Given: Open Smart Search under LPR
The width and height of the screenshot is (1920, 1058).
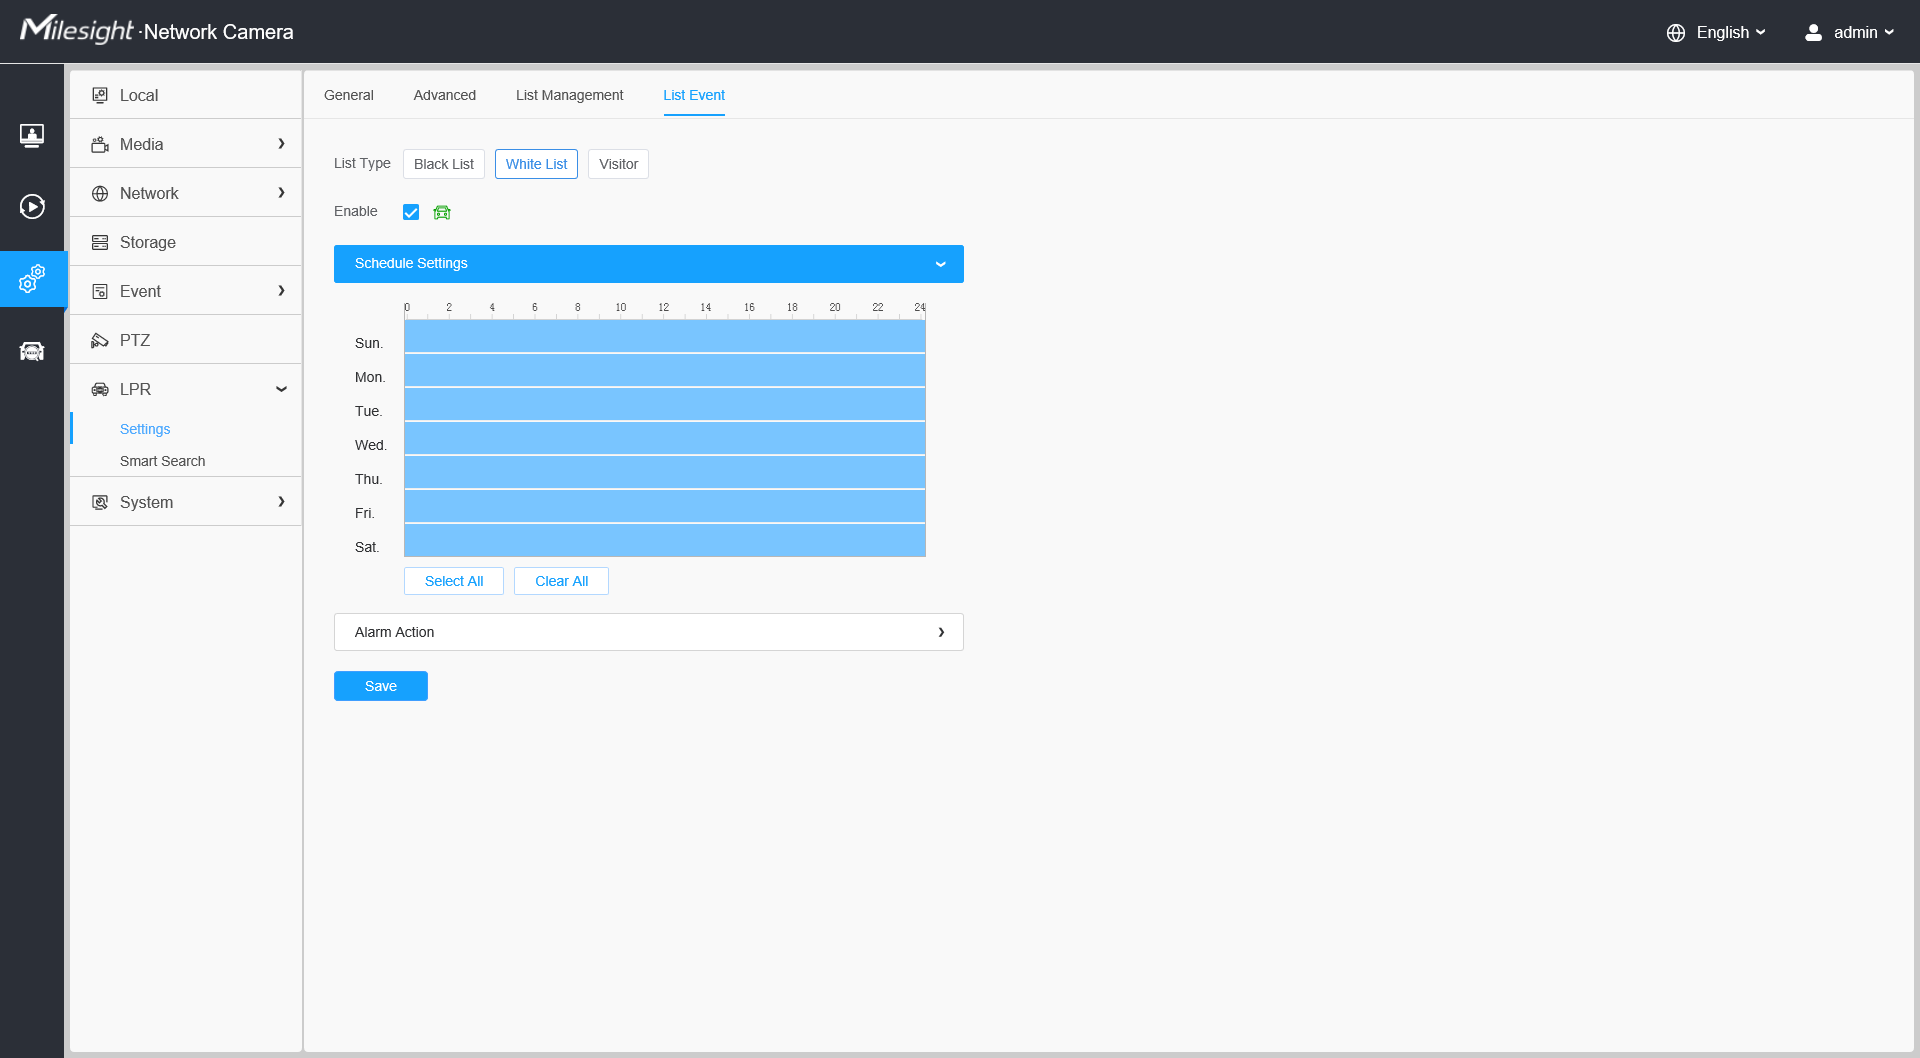Looking at the screenshot, I should (x=162, y=461).
